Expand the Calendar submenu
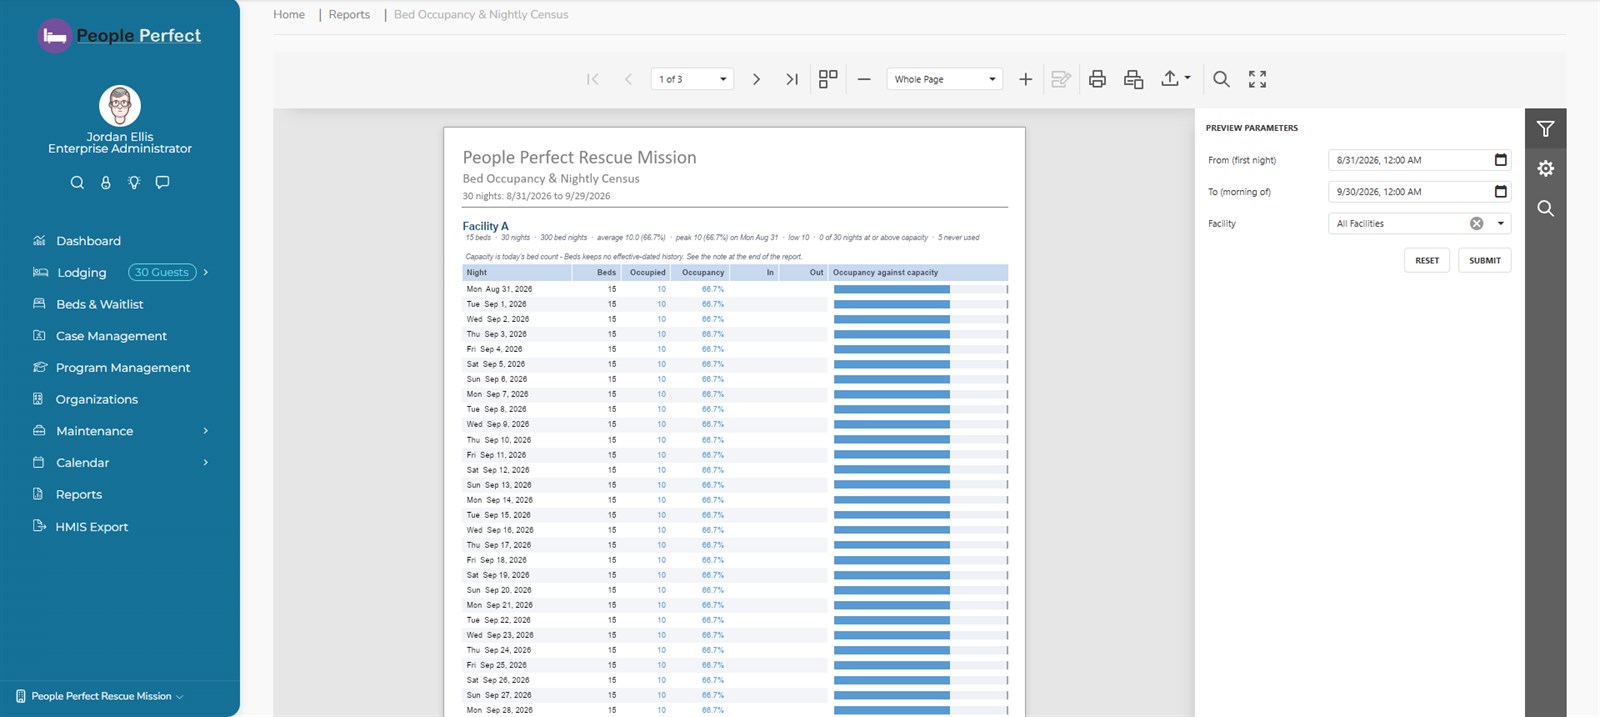The height and width of the screenshot is (717, 1600). [206, 463]
